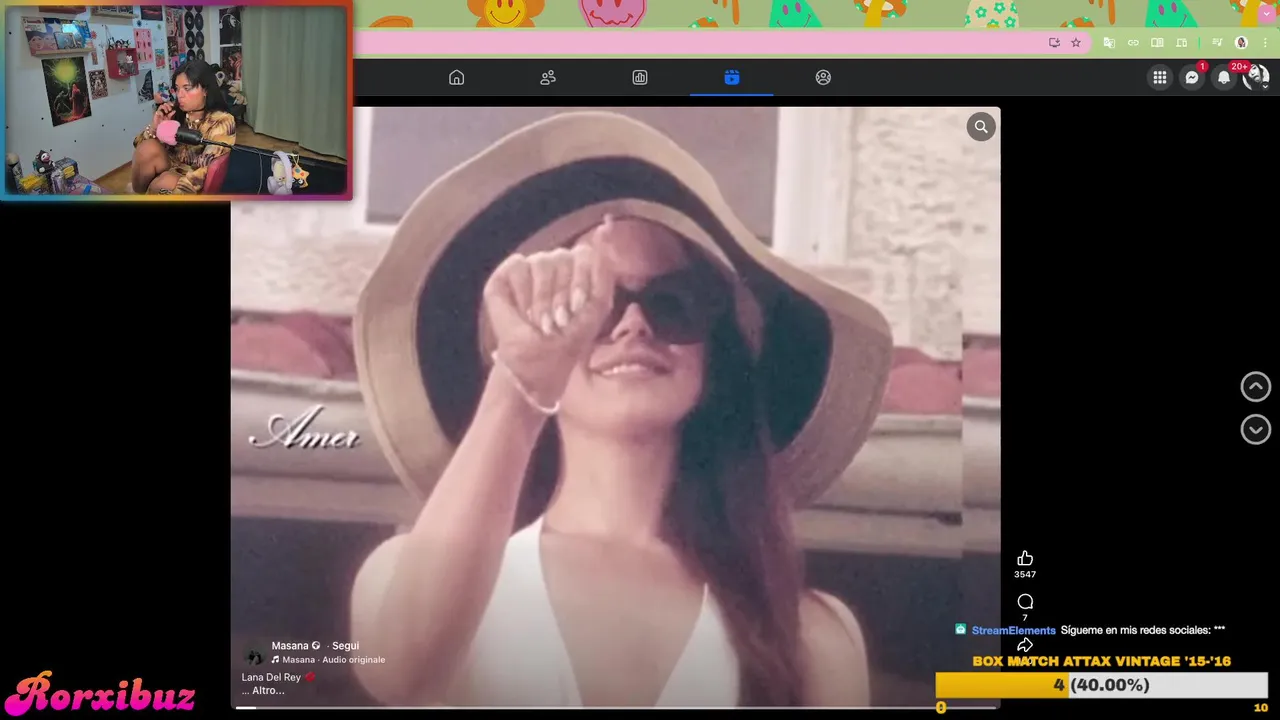Open the Facebook Home tab
Screen dimensions: 1280x720
pyautogui.click(x=456, y=77)
